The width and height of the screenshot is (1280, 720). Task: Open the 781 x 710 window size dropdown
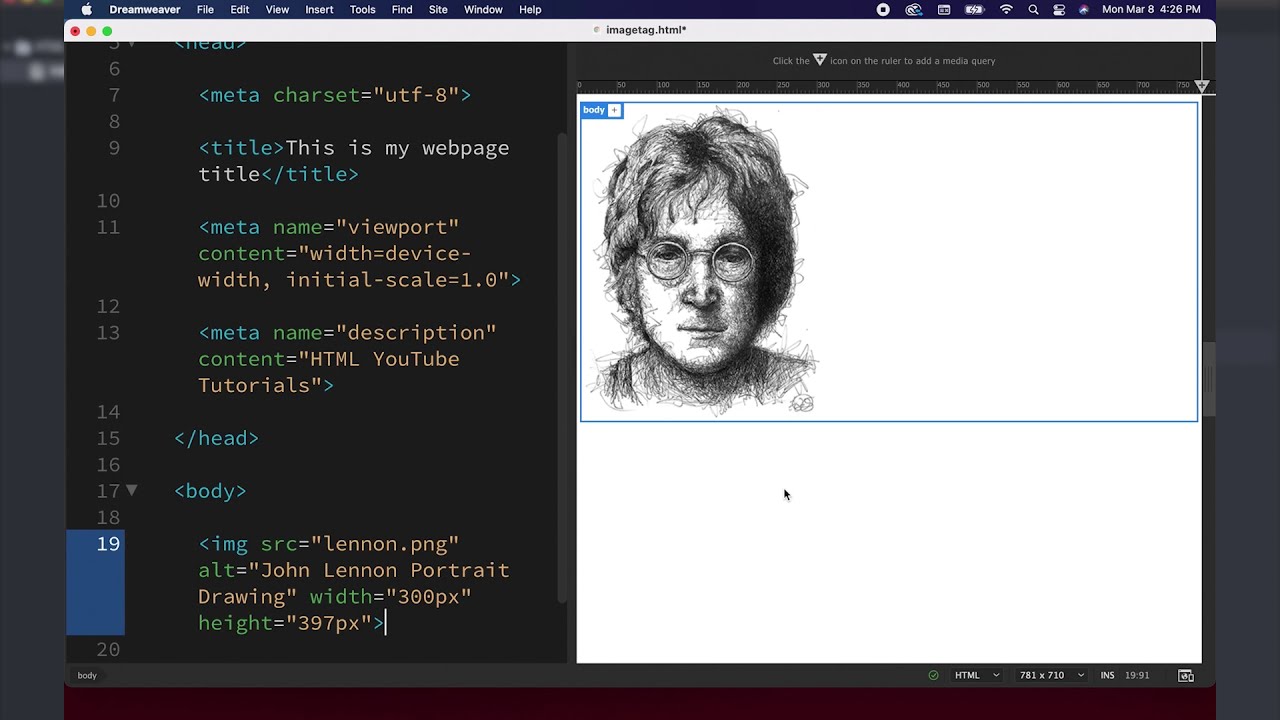(1052, 675)
